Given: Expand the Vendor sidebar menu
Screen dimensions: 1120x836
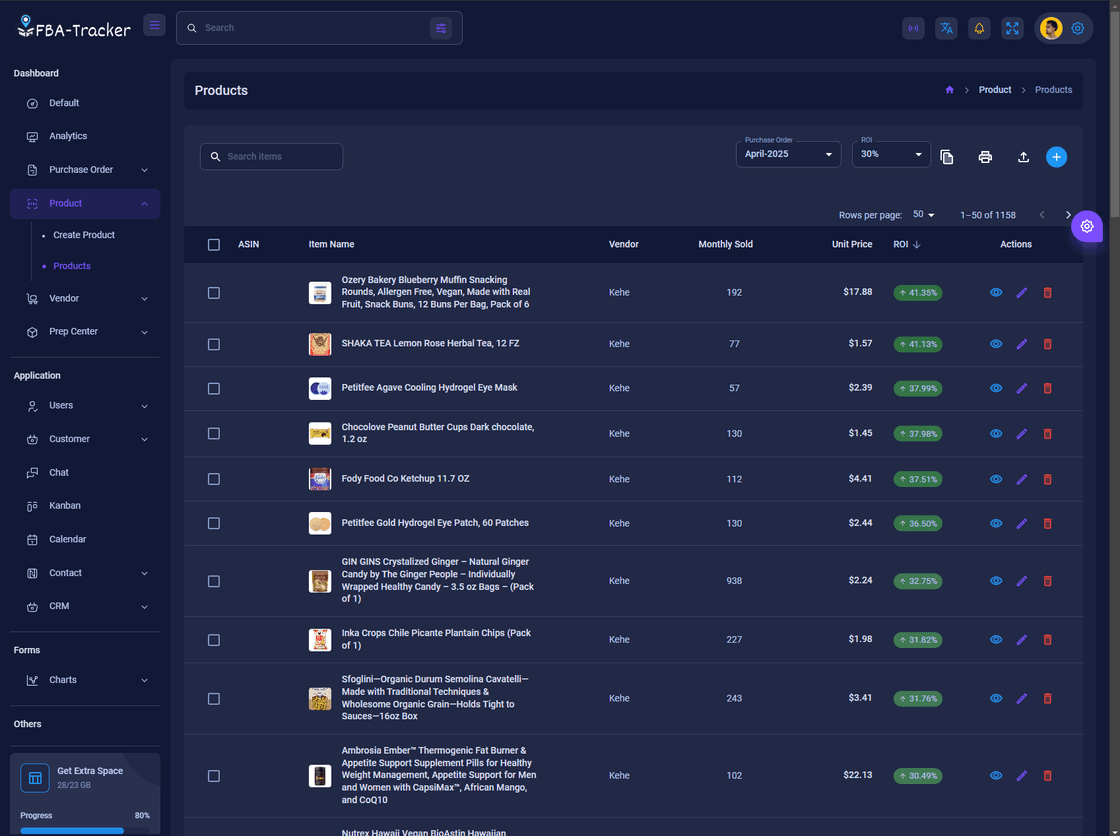Looking at the screenshot, I should (85, 299).
